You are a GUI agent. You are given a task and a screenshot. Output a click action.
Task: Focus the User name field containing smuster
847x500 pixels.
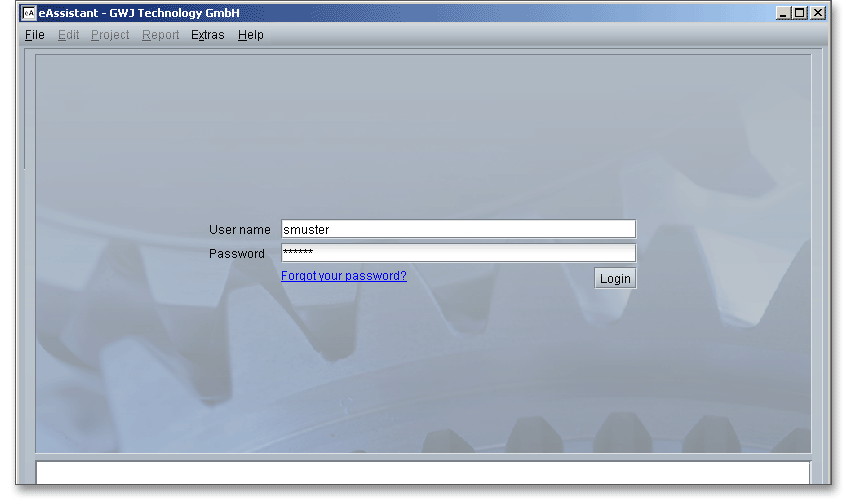458,230
